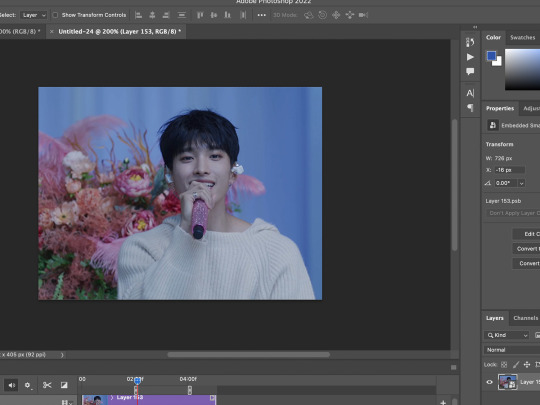Open the Normal blend mode dropdown
540x405 pixels.
tap(512, 350)
